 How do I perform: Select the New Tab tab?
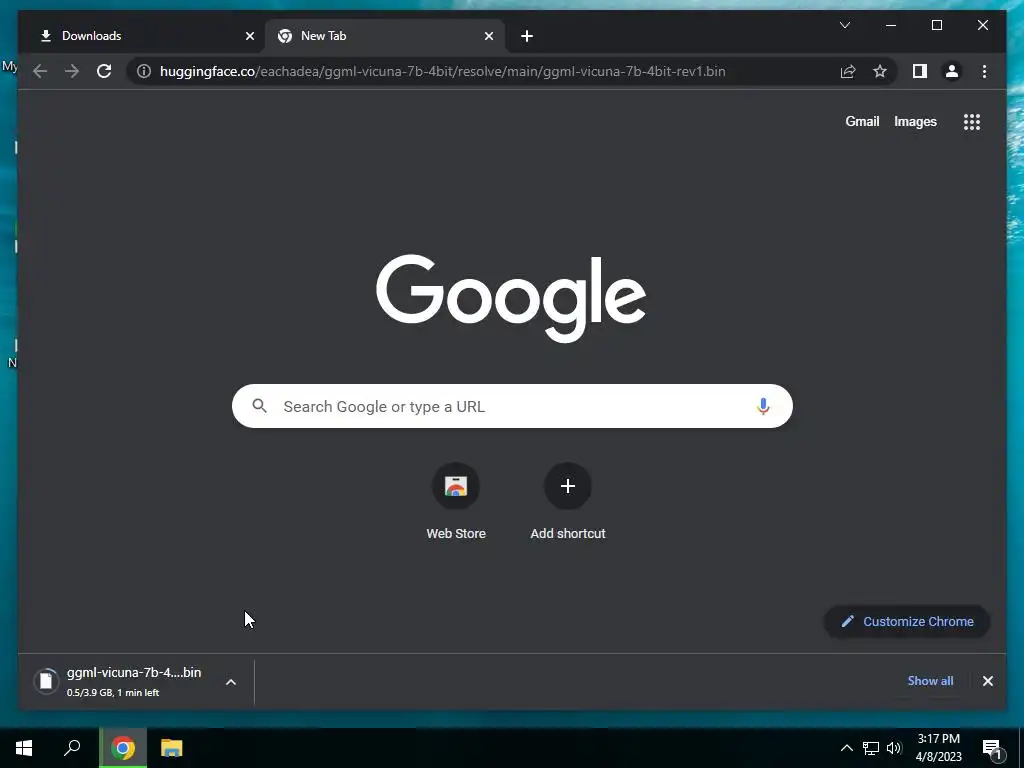pyautogui.click(x=384, y=36)
